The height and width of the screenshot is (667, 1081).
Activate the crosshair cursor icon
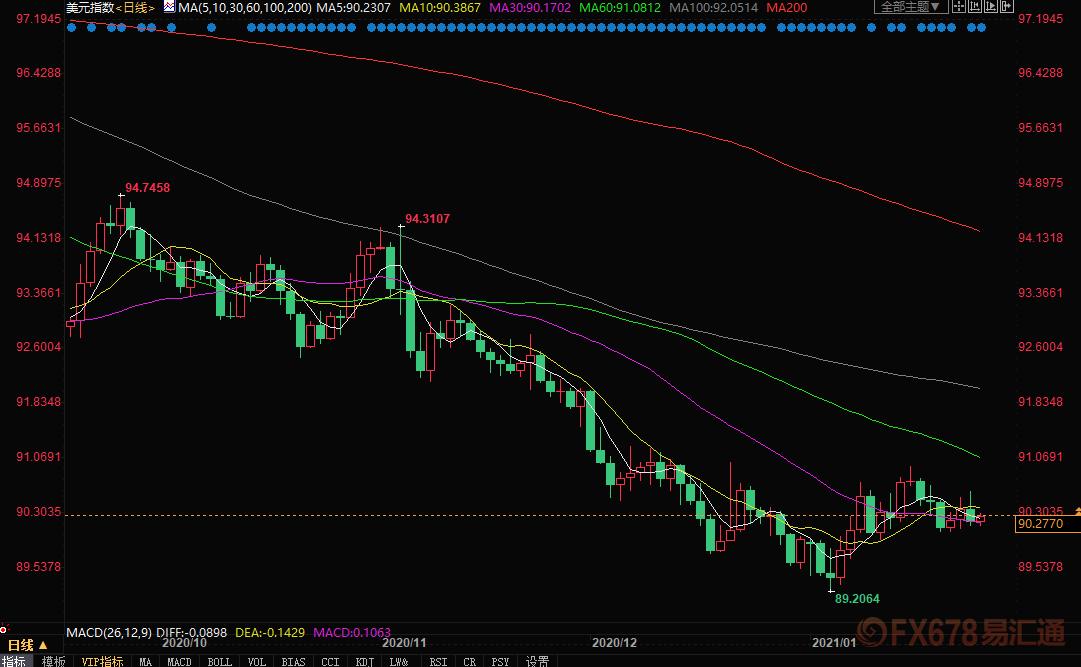tap(959, 7)
